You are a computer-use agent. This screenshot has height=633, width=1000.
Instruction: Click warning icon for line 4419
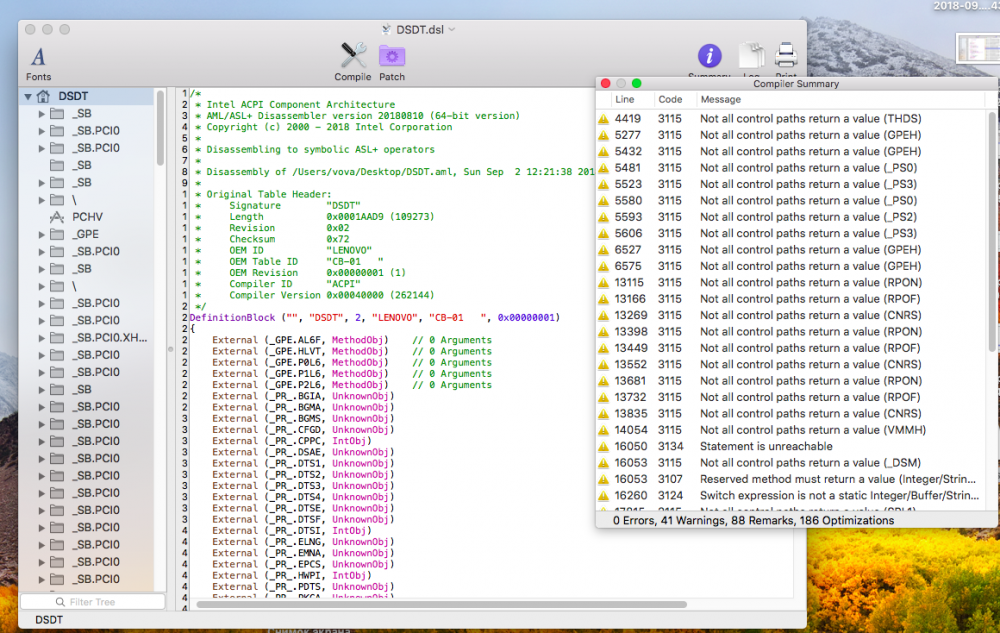(603, 119)
